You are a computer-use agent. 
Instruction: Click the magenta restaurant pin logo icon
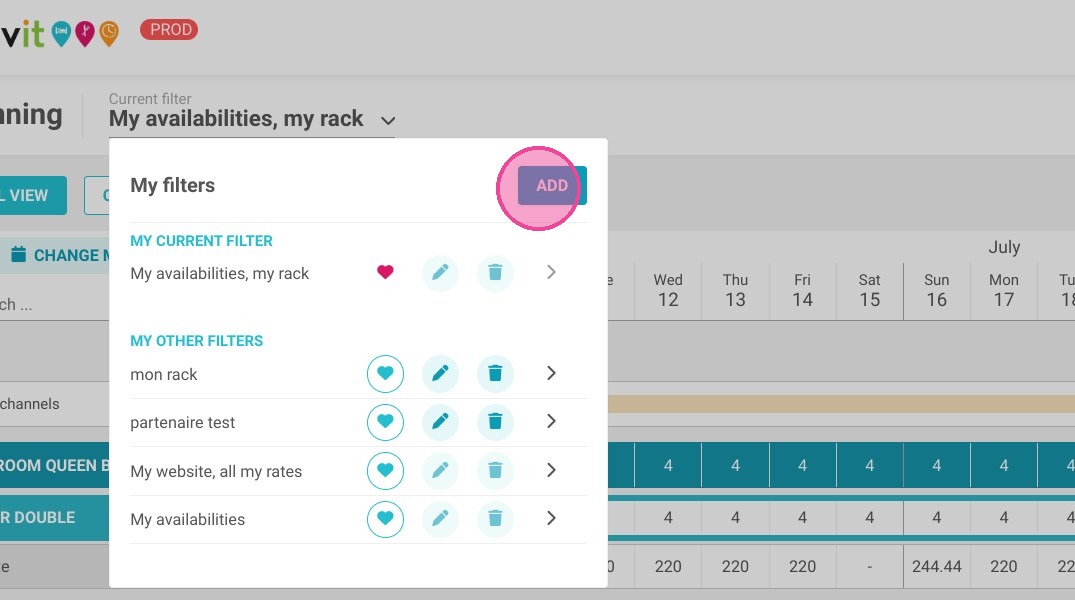[x=85, y=33]
